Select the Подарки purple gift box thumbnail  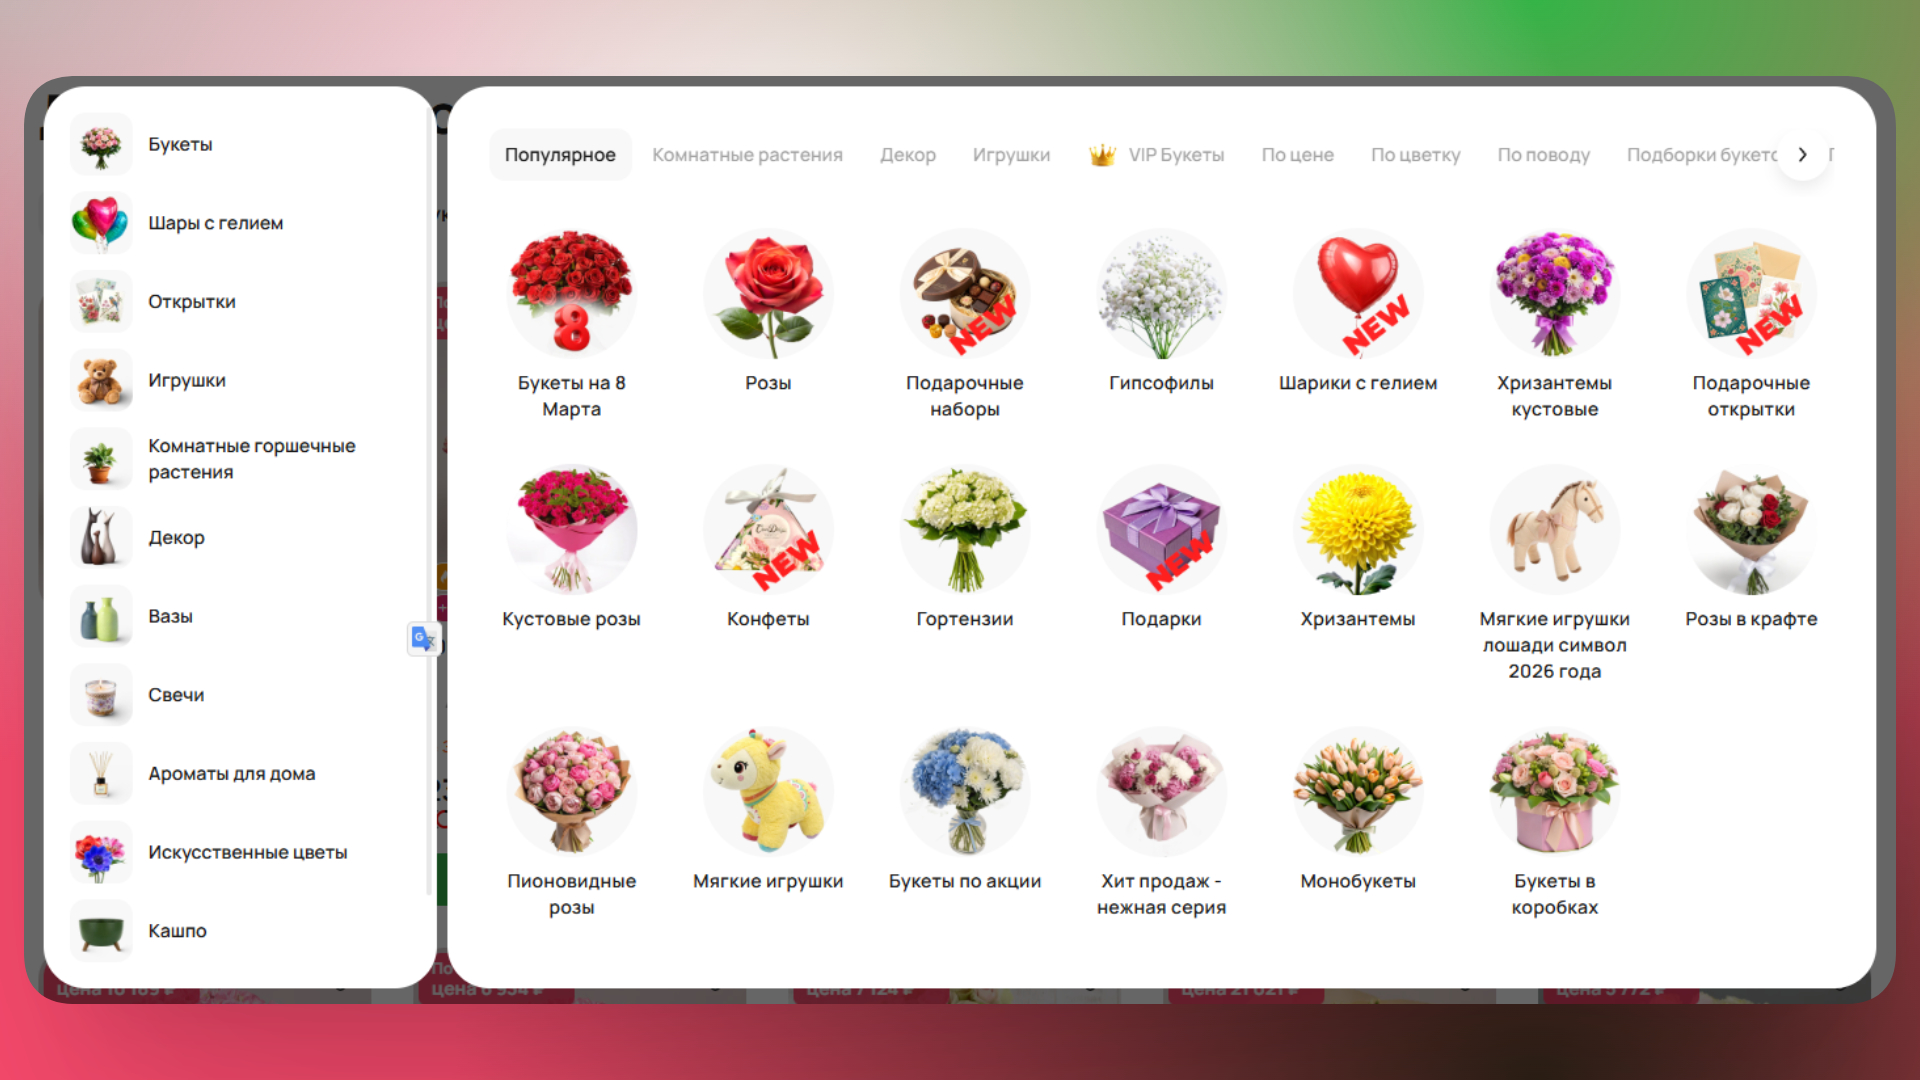[1161, 530]
